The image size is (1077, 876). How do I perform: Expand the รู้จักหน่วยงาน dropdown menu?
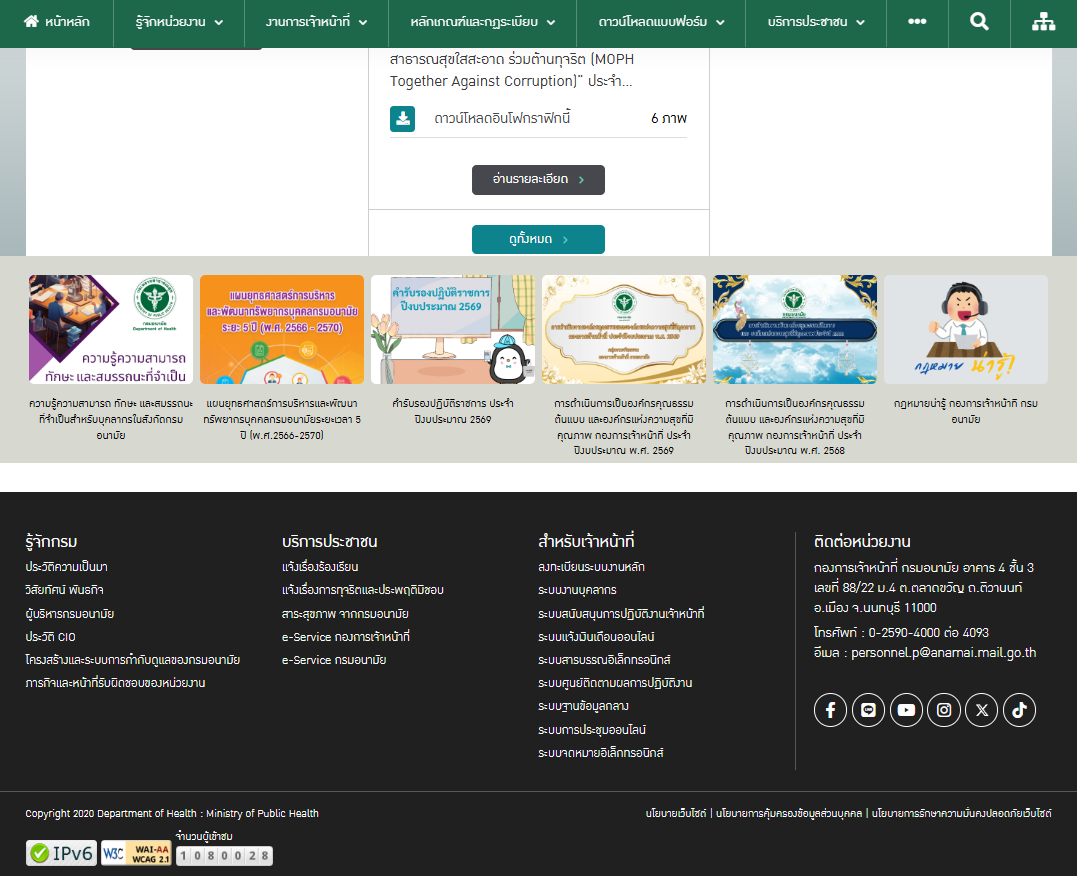point(178,22)
